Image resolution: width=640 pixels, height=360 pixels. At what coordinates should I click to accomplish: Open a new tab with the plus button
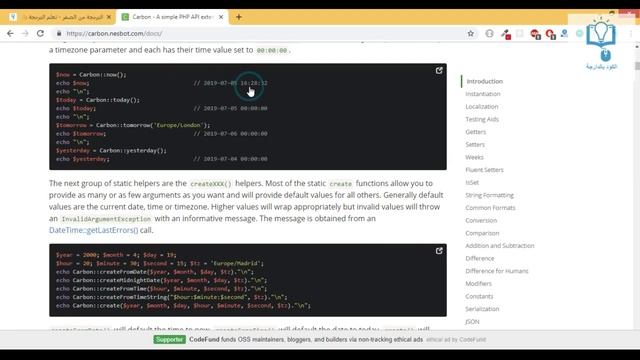[239, 17]
